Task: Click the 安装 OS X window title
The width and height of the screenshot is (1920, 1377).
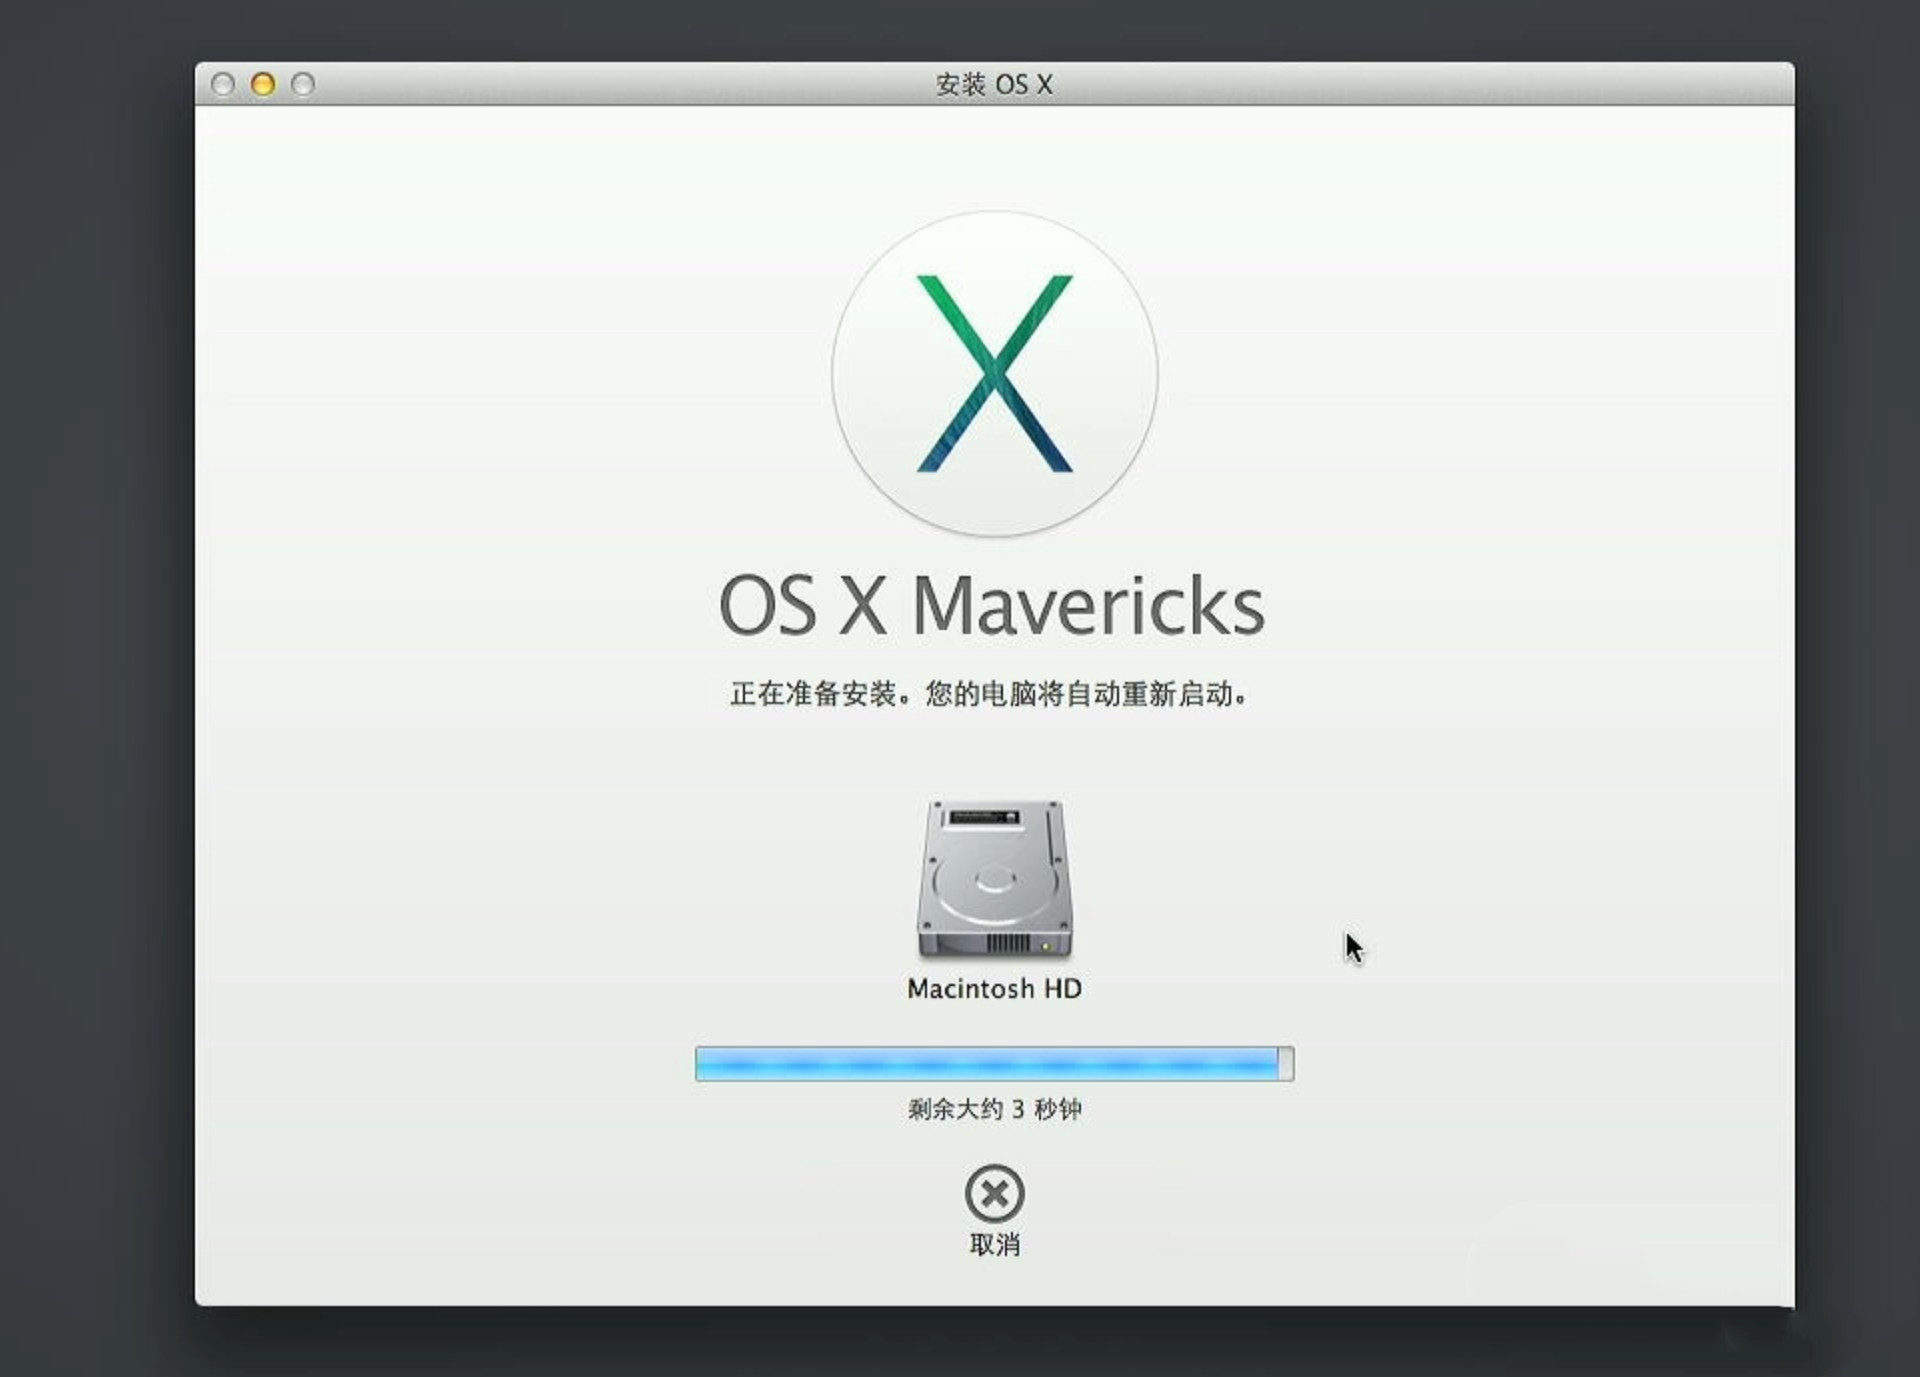Action: click(994, 84)
